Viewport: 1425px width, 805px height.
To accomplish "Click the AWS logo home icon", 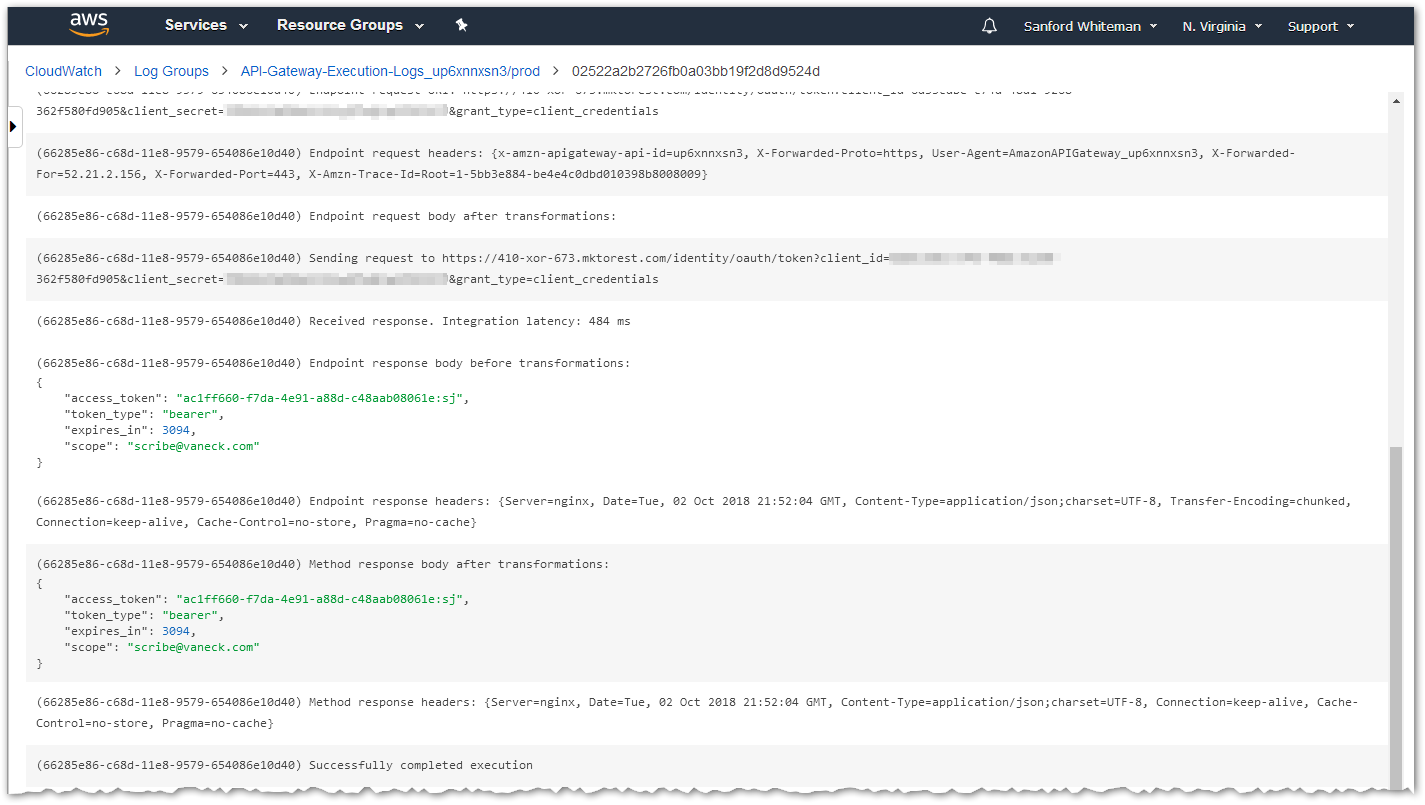I will tap(88, 25).
